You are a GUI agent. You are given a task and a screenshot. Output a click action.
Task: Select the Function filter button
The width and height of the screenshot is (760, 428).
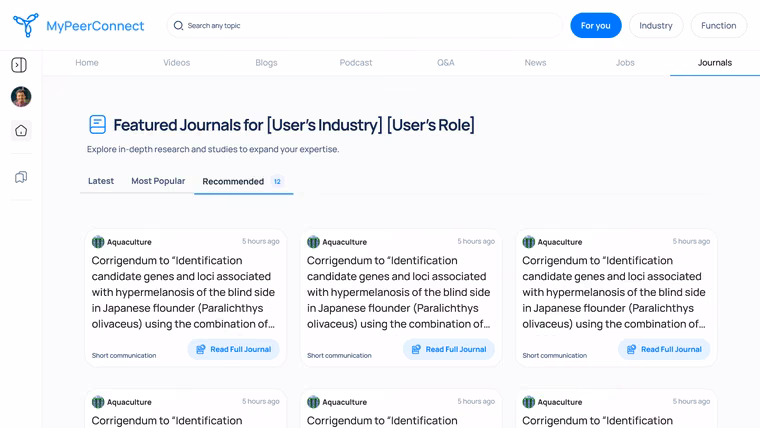tap(718, 25)
